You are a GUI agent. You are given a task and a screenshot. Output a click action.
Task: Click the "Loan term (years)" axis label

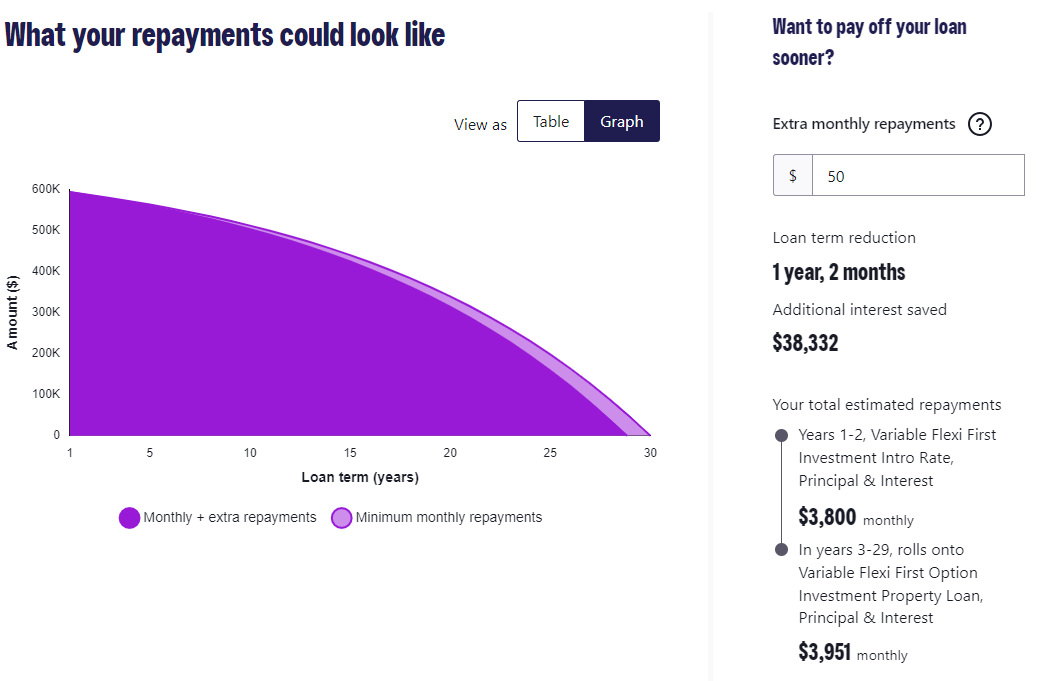point(360,477)
